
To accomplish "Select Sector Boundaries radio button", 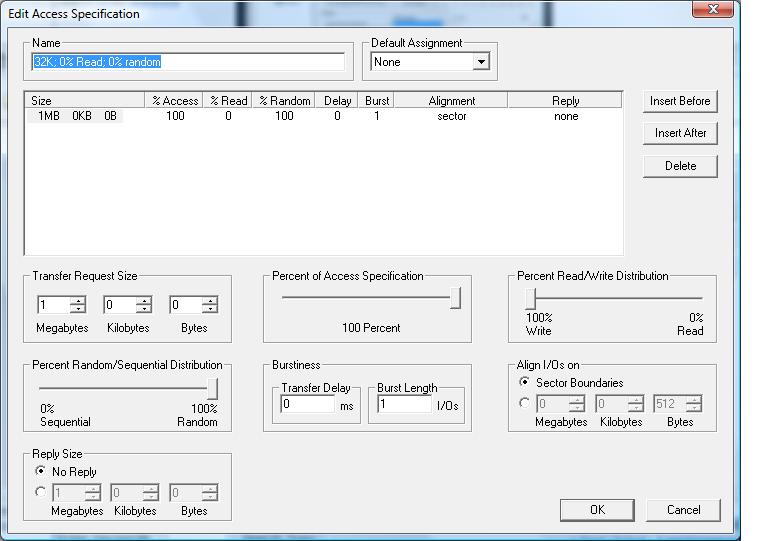I will pyautogui.click(x=524, y=382).
